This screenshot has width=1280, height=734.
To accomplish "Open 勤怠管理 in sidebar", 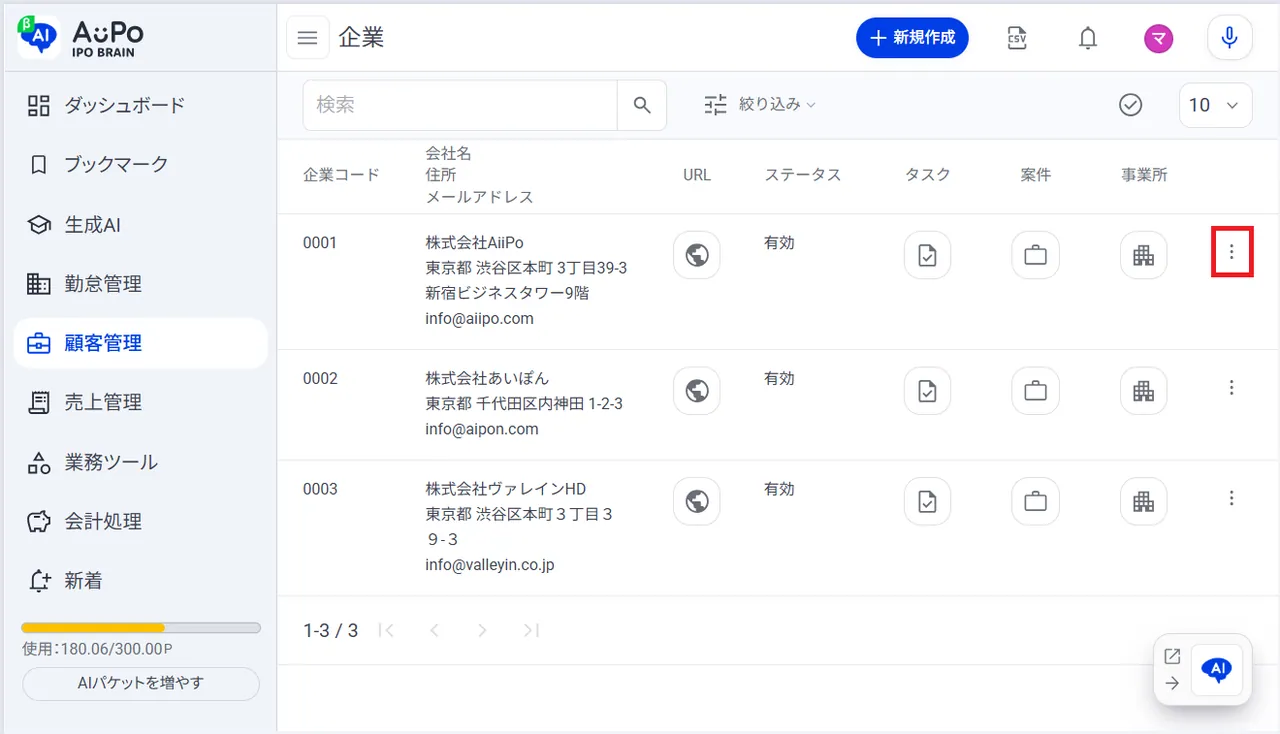I will pyautogui.click(x=141, y=283).
